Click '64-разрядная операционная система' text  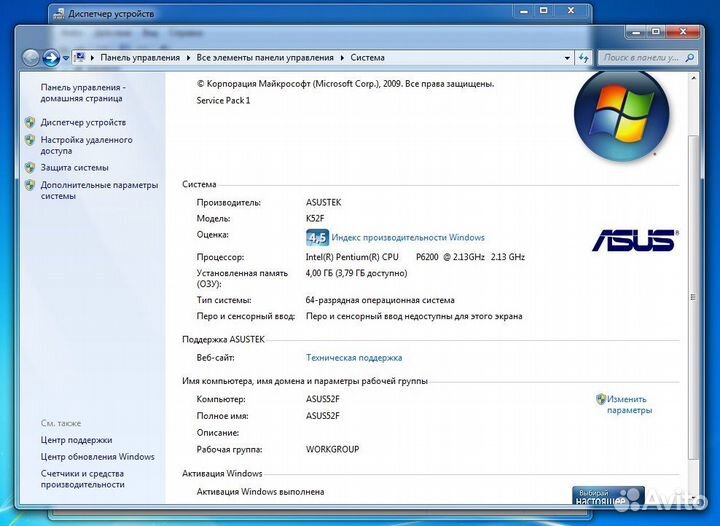tap(380, 300)
